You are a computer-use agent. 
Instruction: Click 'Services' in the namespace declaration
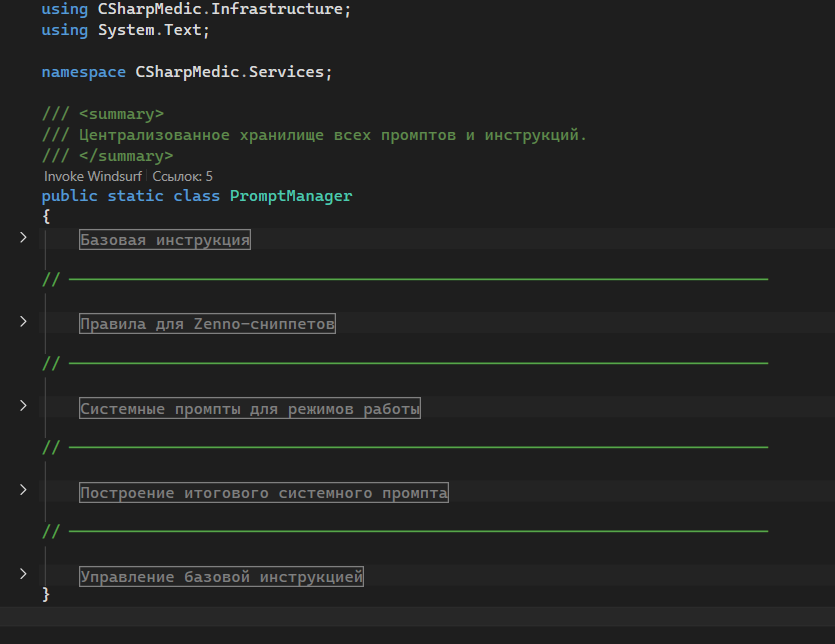tap(291, 72)
